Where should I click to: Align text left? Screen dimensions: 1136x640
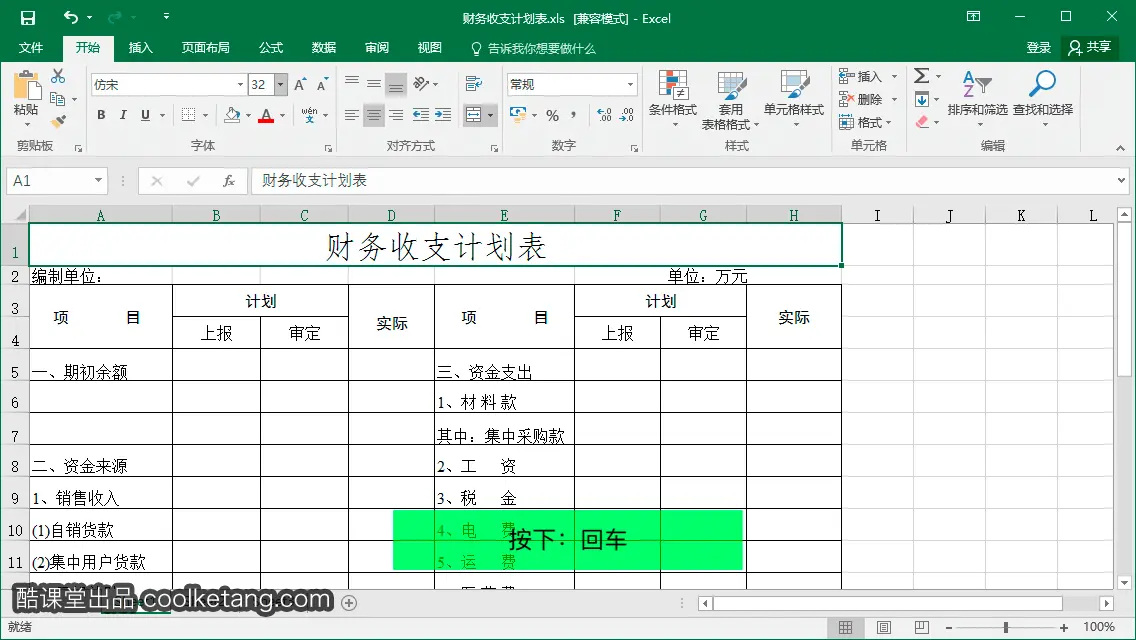pyautogui.click(x=351, y=115)
